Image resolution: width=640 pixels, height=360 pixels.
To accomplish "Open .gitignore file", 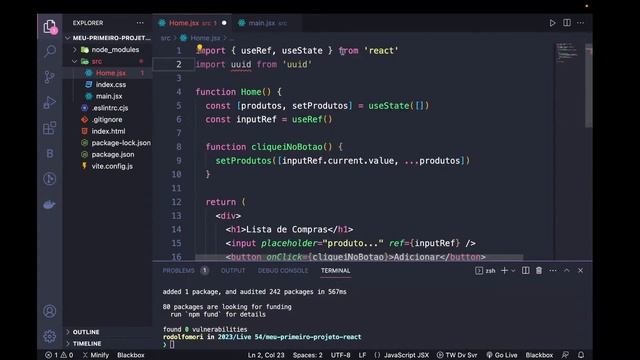I will [107, 120].
